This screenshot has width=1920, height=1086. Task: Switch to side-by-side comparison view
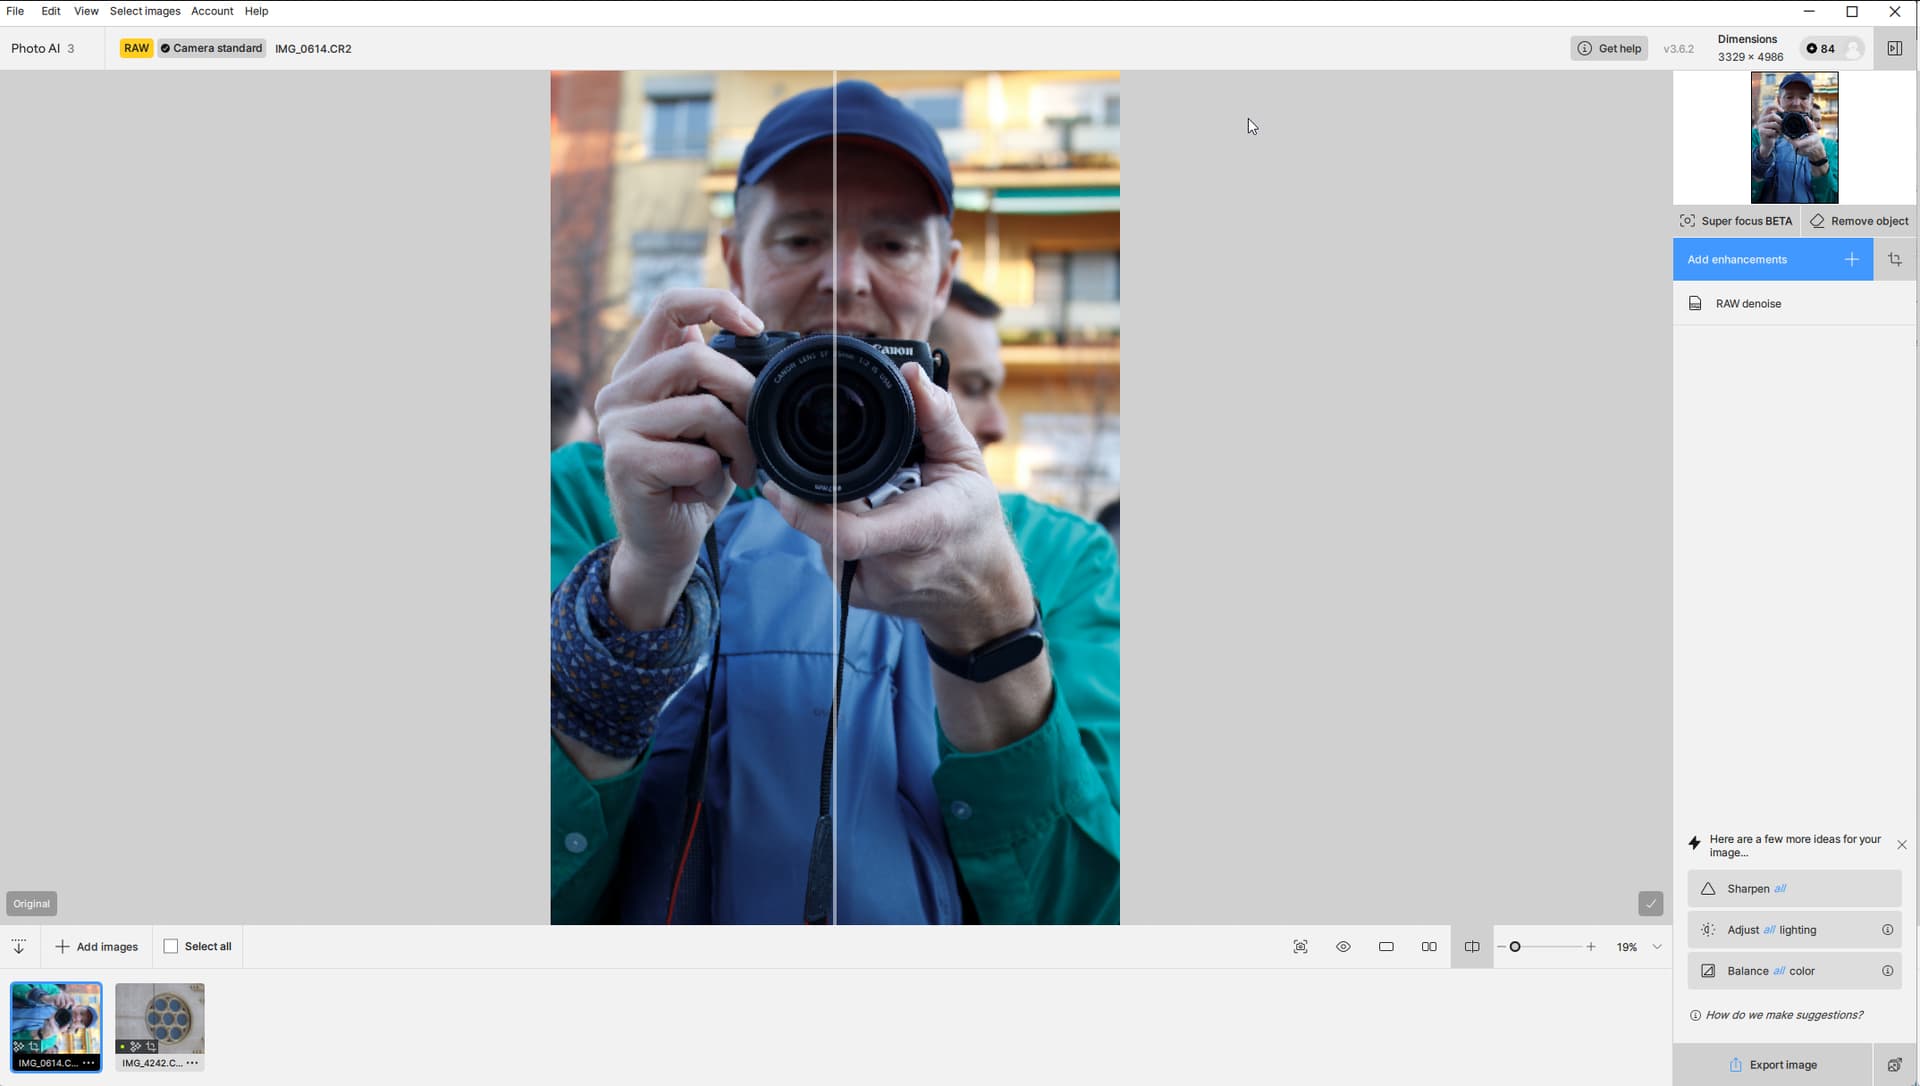pos(1429,947)
